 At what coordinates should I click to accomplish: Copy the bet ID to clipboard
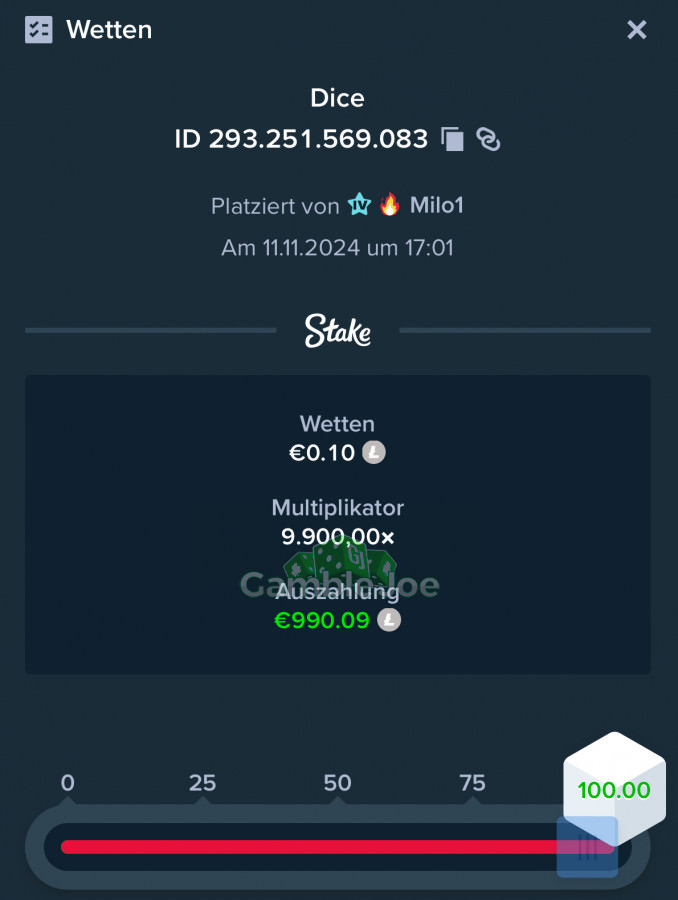452,139
